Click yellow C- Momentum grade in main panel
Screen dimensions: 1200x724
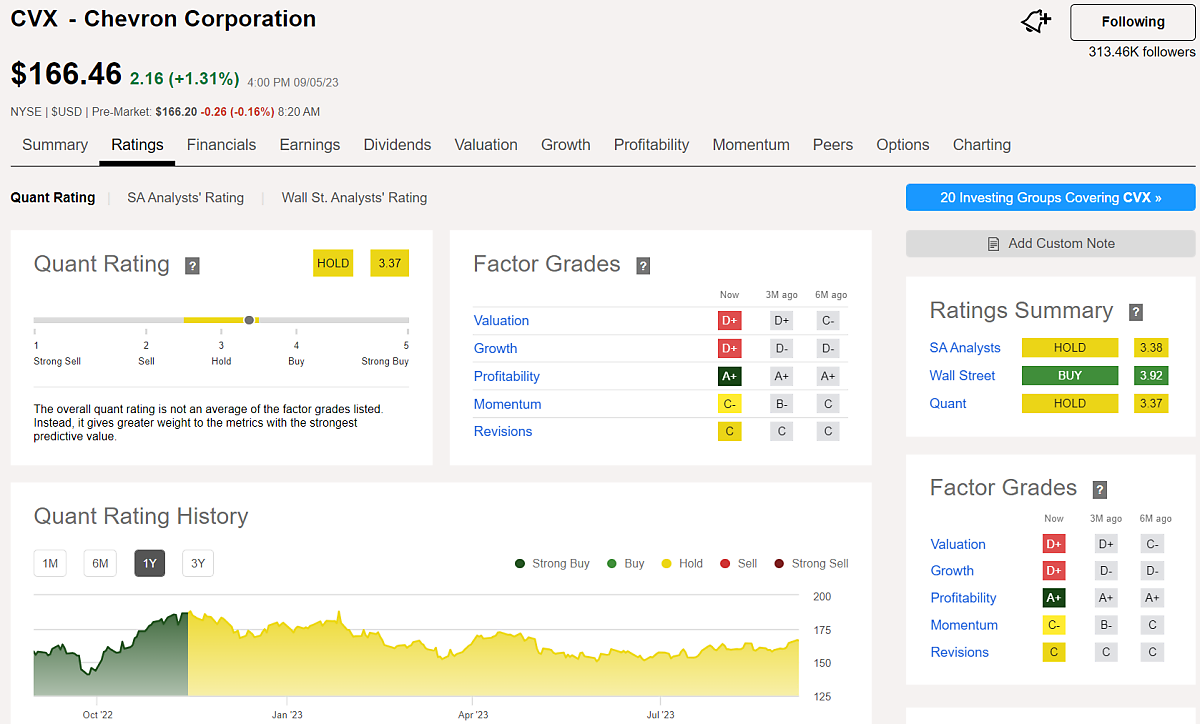pos(730,405)
